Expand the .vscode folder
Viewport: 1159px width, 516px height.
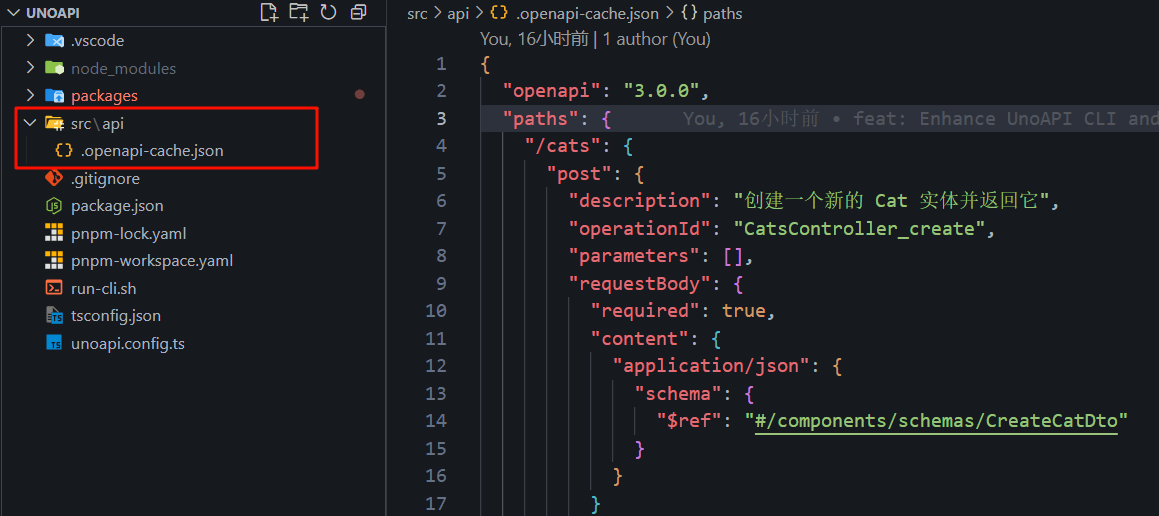pyautogui.click(x=30, y=41)
